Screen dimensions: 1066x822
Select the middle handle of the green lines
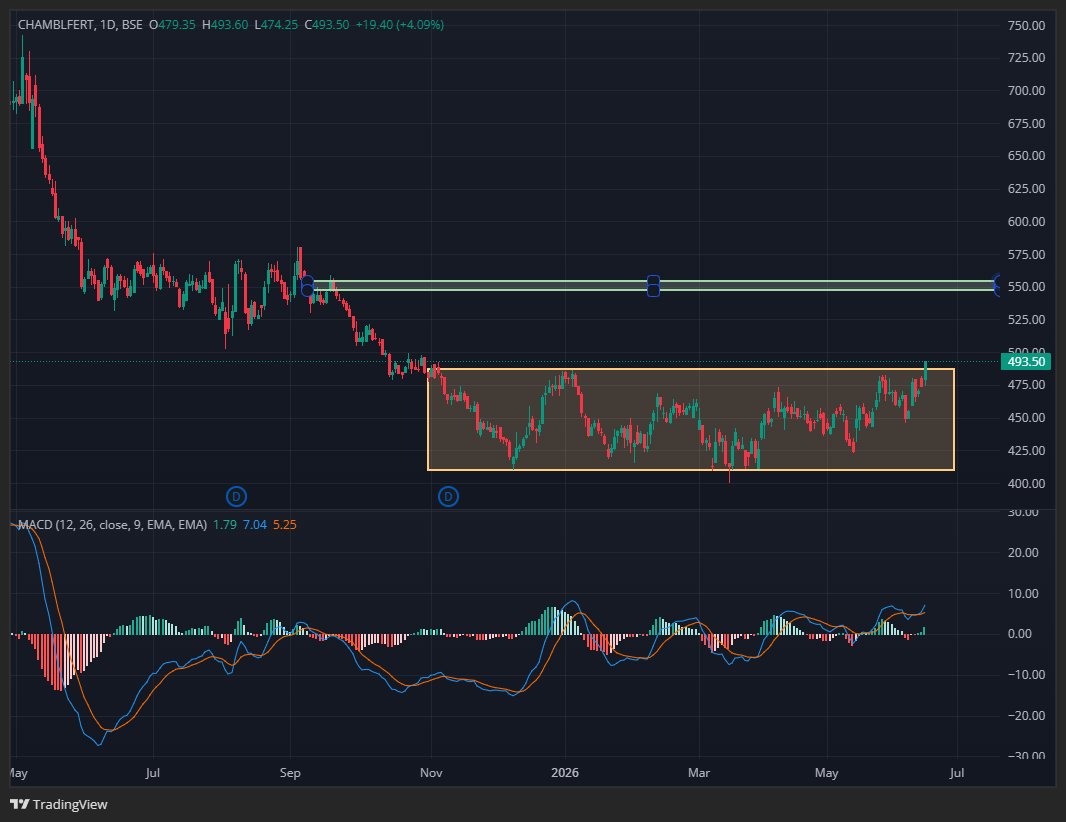653,286
